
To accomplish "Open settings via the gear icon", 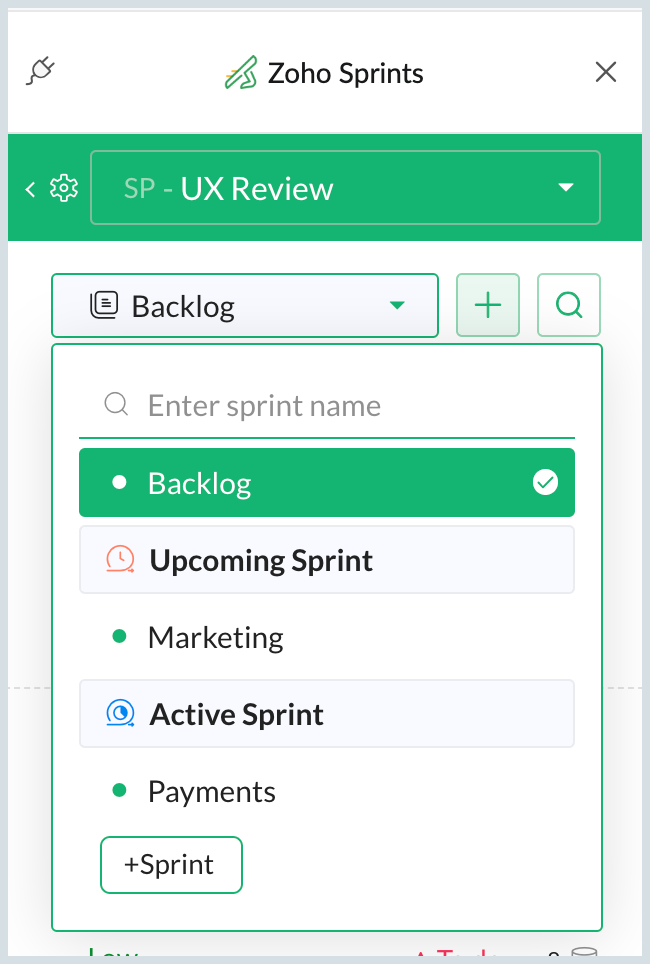I will click(x=64, y=188).
